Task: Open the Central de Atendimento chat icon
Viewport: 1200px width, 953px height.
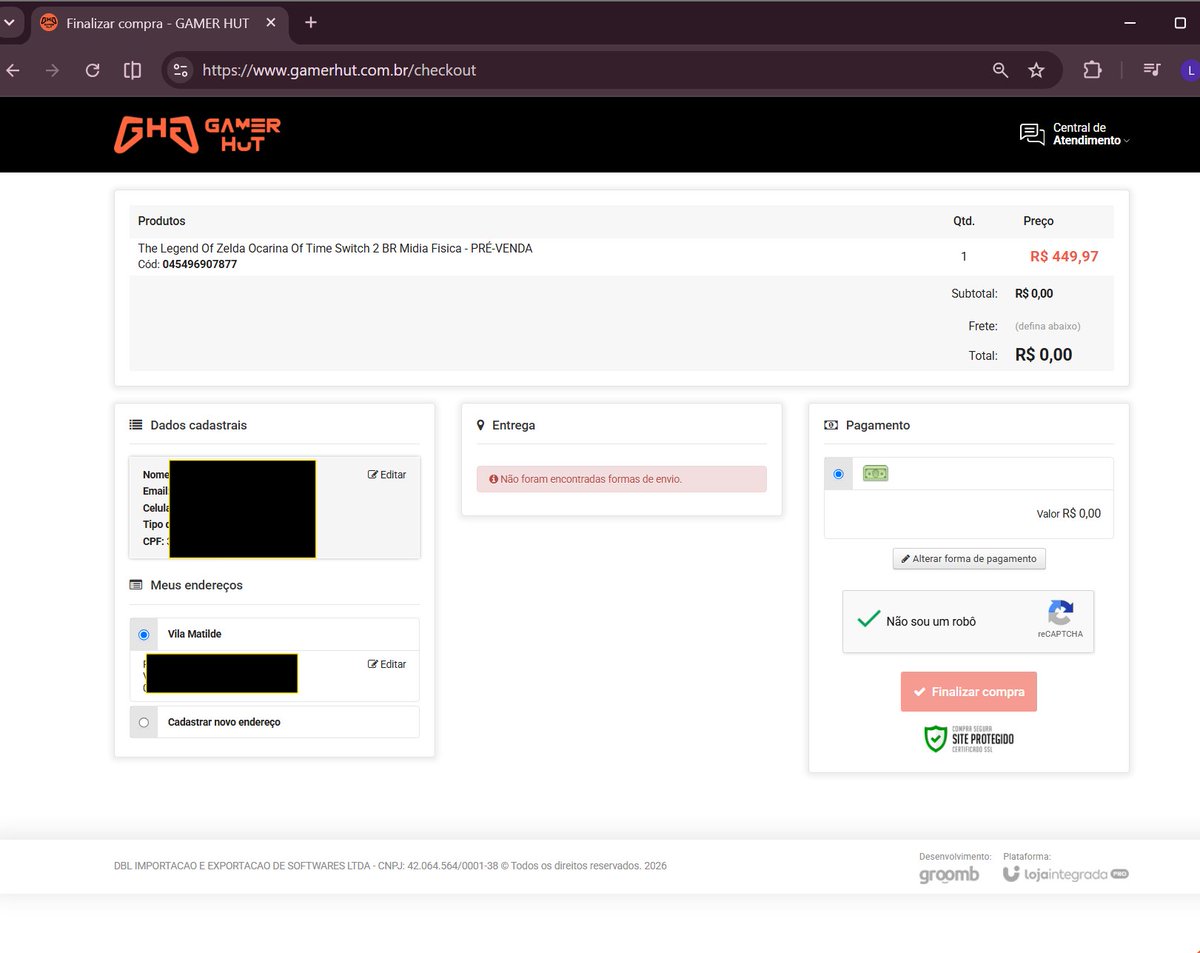Action: (x=1032, y=134)
